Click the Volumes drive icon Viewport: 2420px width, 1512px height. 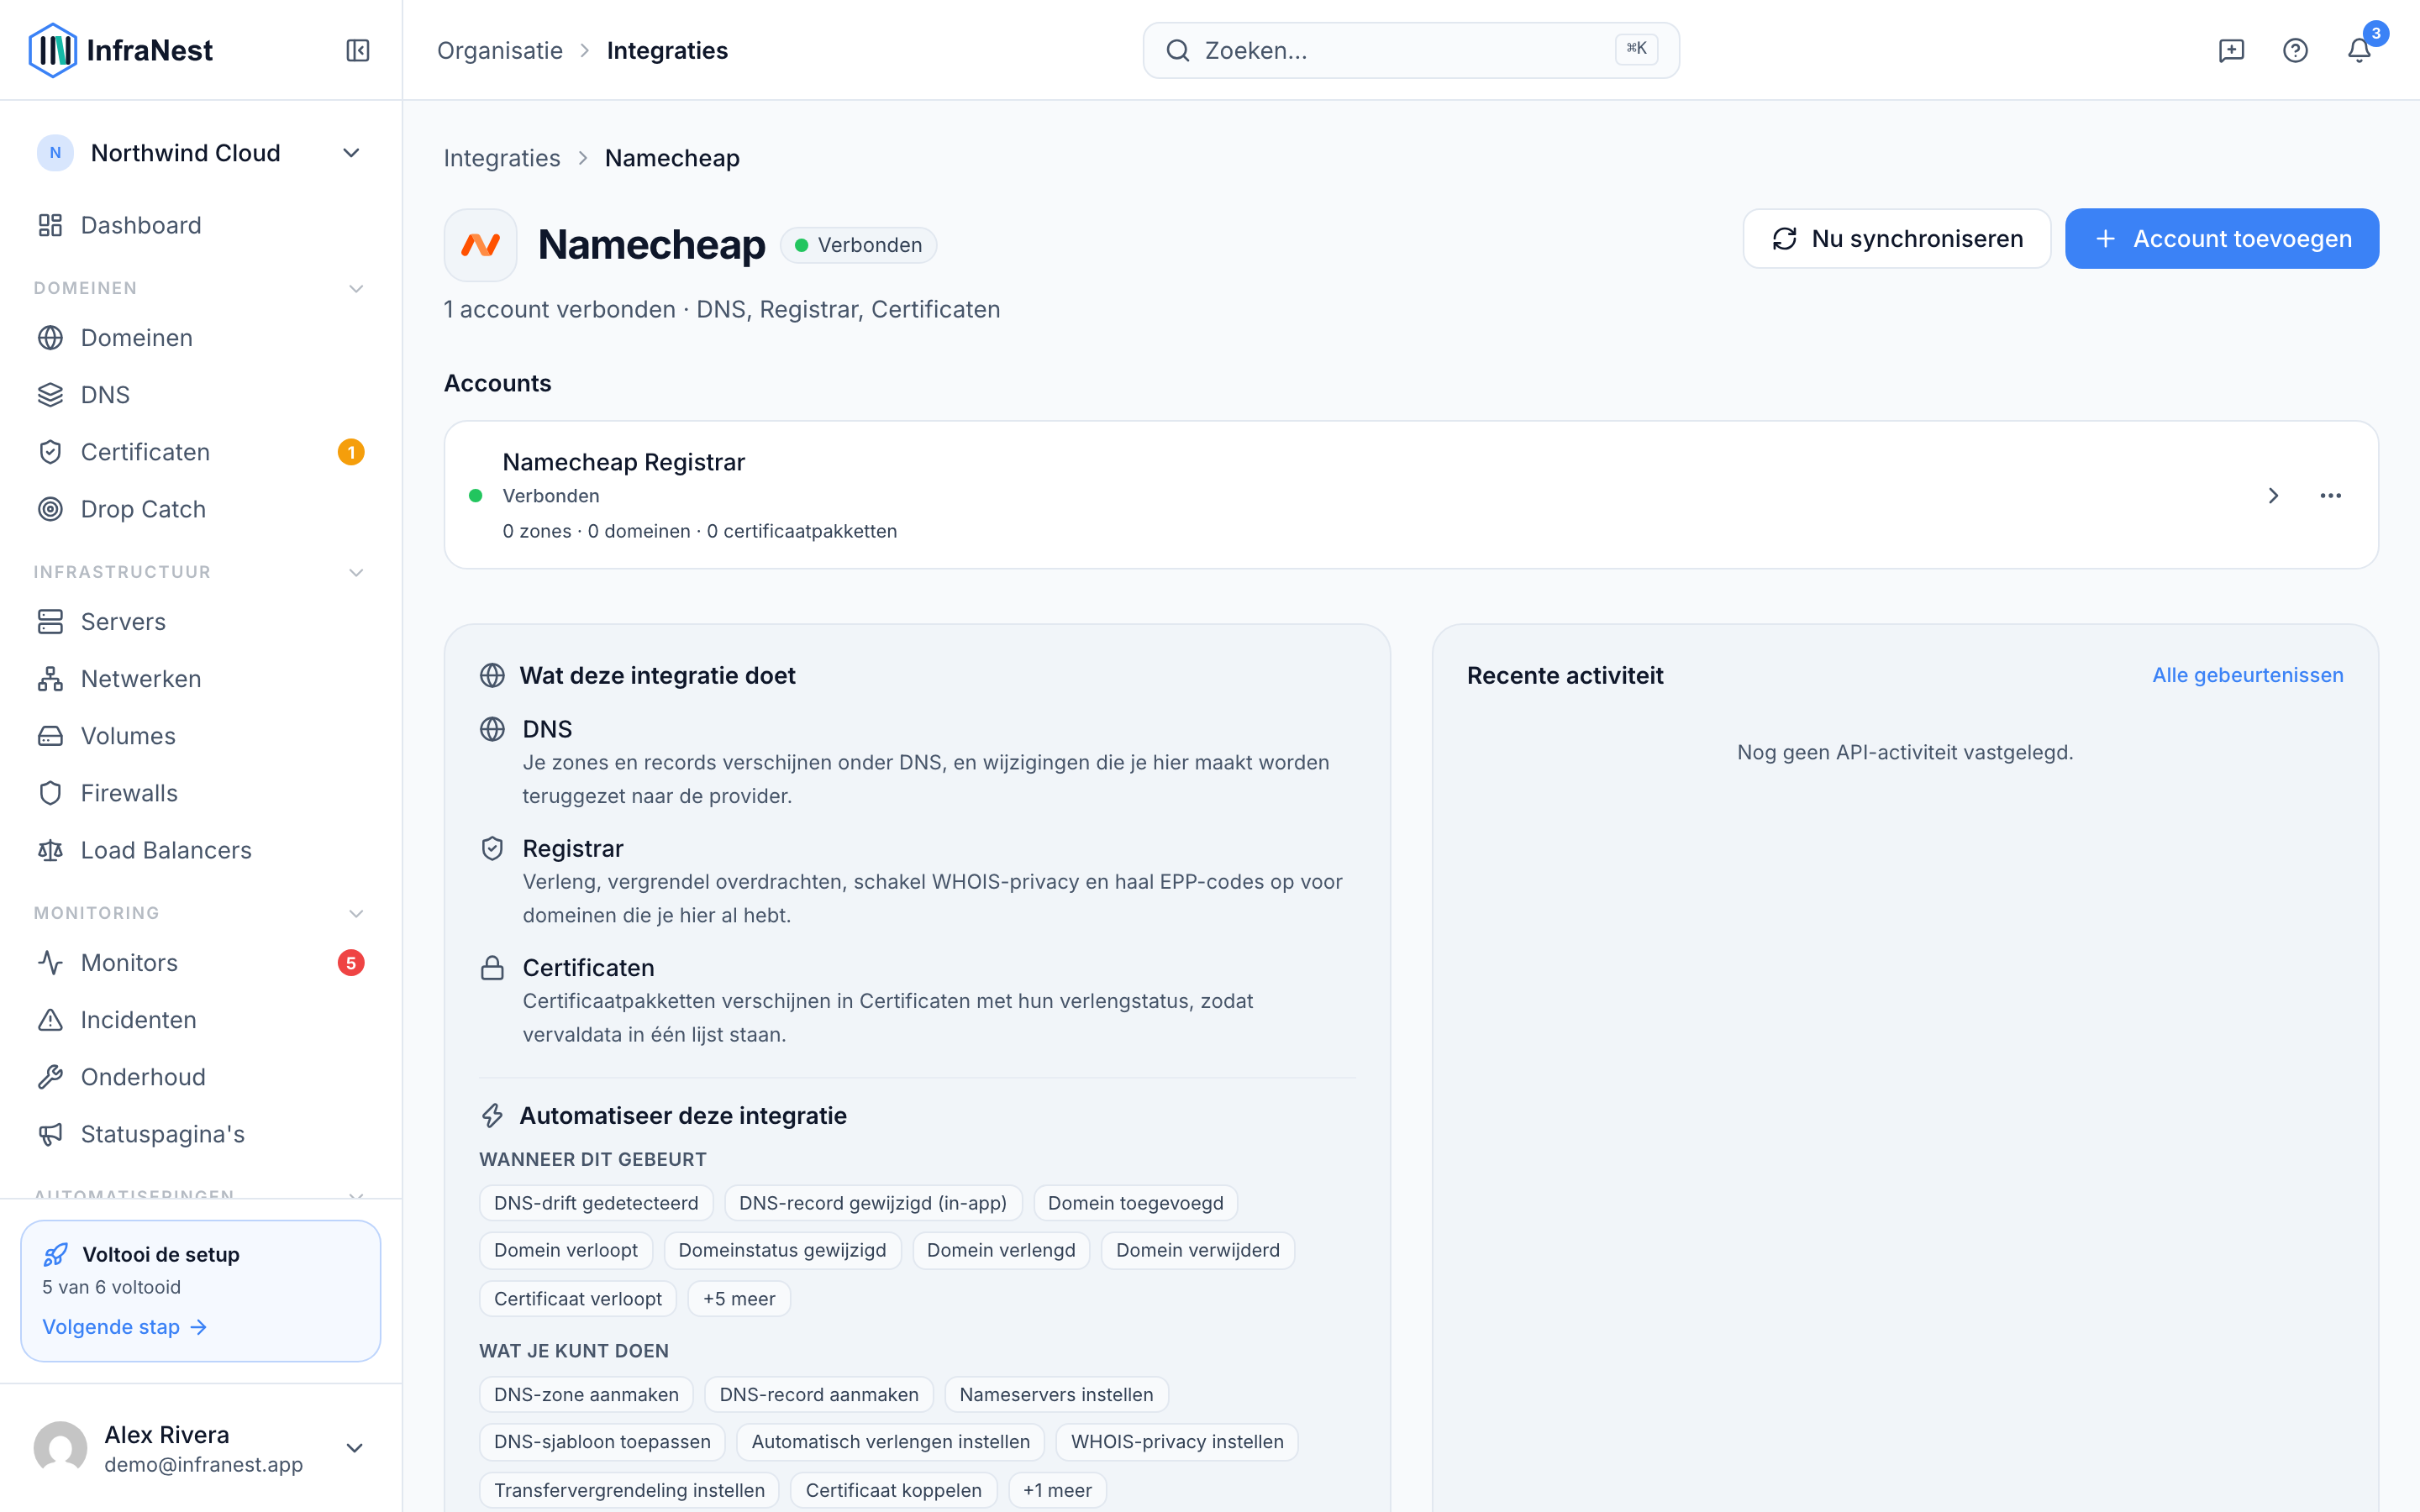tap(50, 736)
